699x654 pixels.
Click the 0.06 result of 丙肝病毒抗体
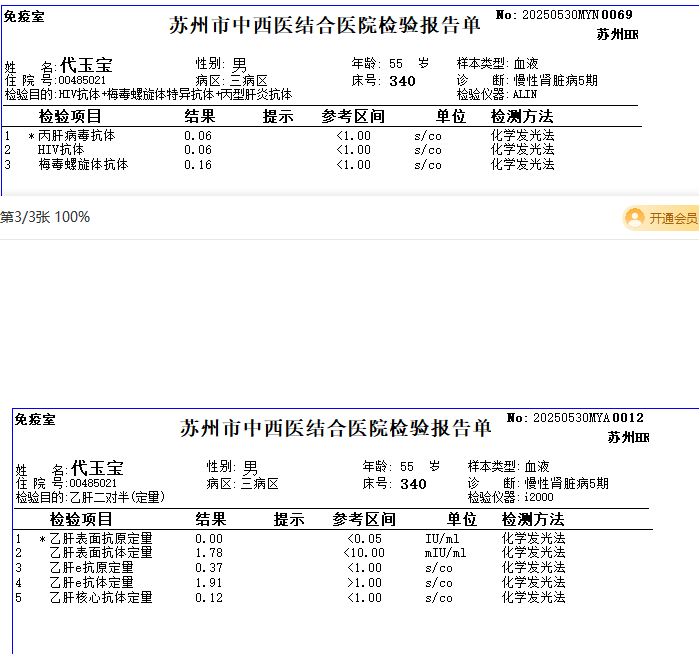pyautogui.click(x=198, y=136)
